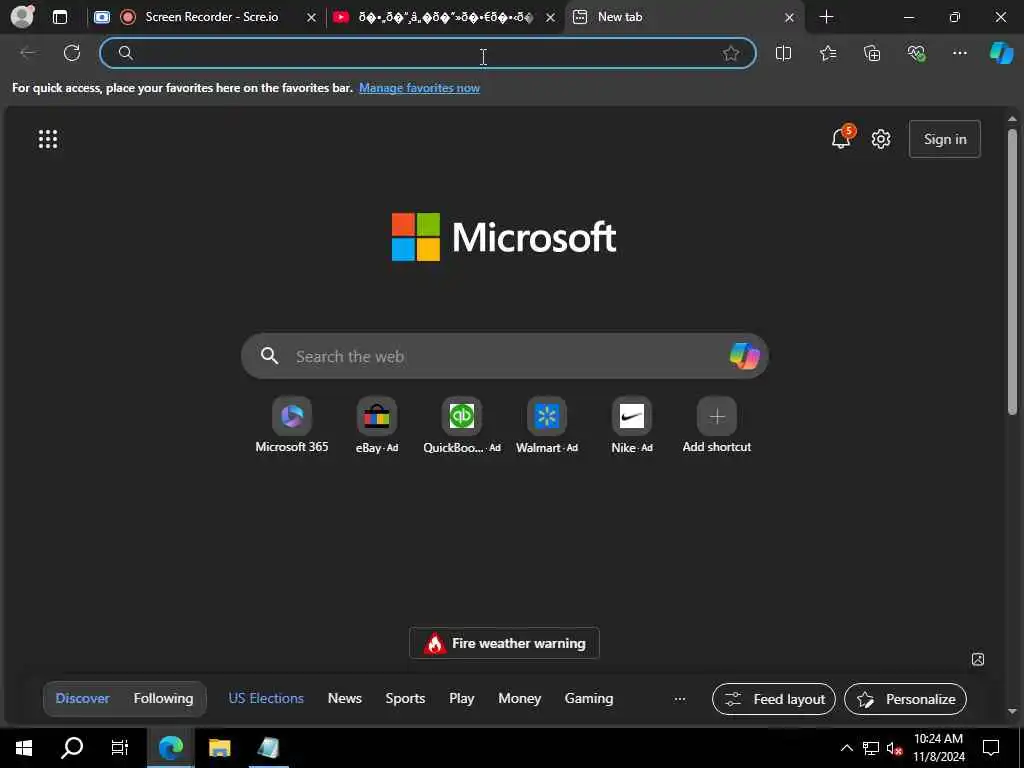Add this page to favorites star
The image size is (1024, 768).
pyautogui.click(x=731, y=53)
